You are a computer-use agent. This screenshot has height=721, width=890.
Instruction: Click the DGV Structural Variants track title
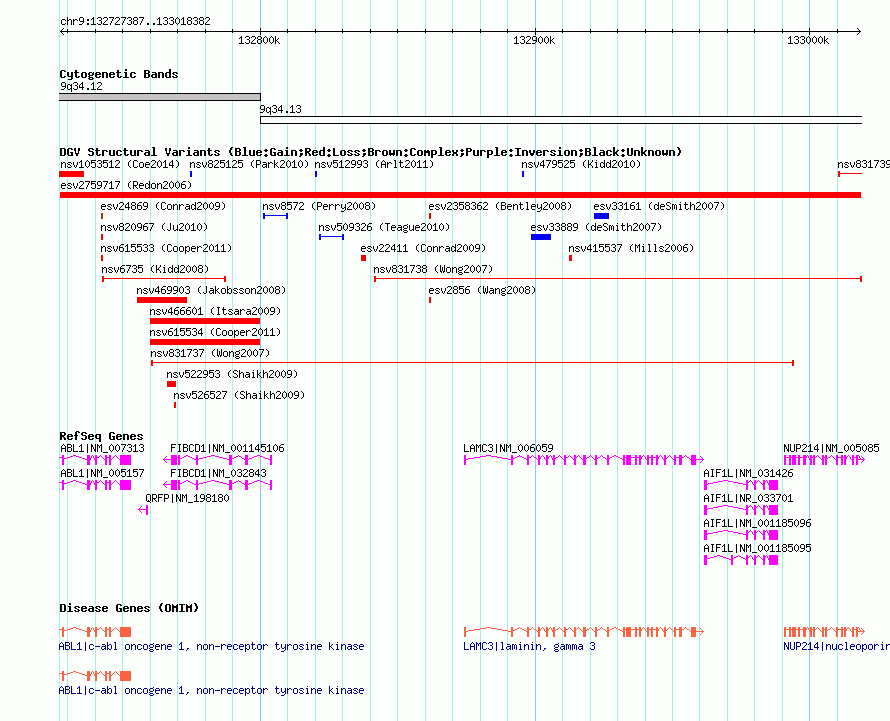pyautogui.click(x=370, y=152)
